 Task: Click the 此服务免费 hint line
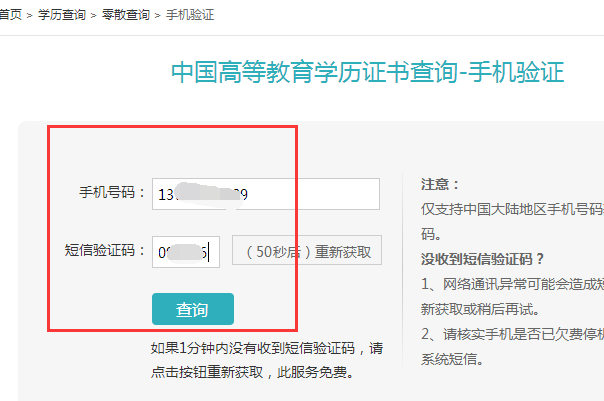252,372
